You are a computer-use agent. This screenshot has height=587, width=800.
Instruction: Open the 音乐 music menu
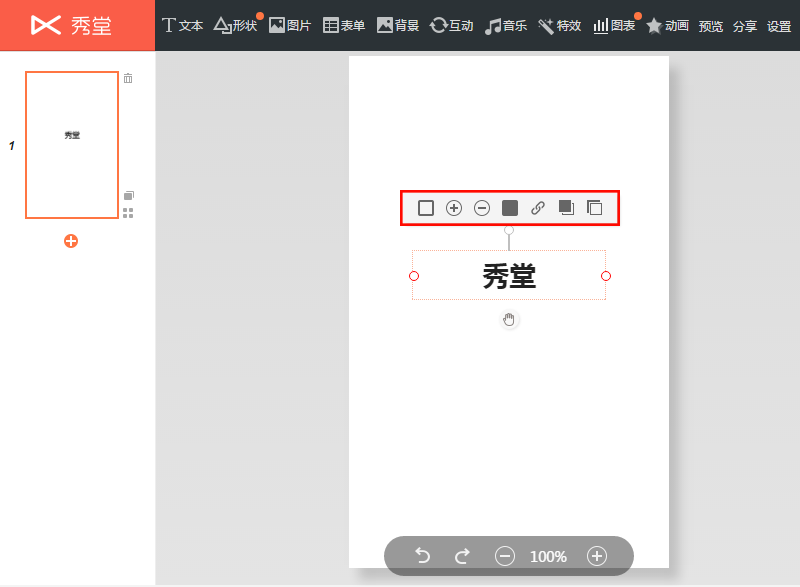pyautogui.click(x=506, y=25)
